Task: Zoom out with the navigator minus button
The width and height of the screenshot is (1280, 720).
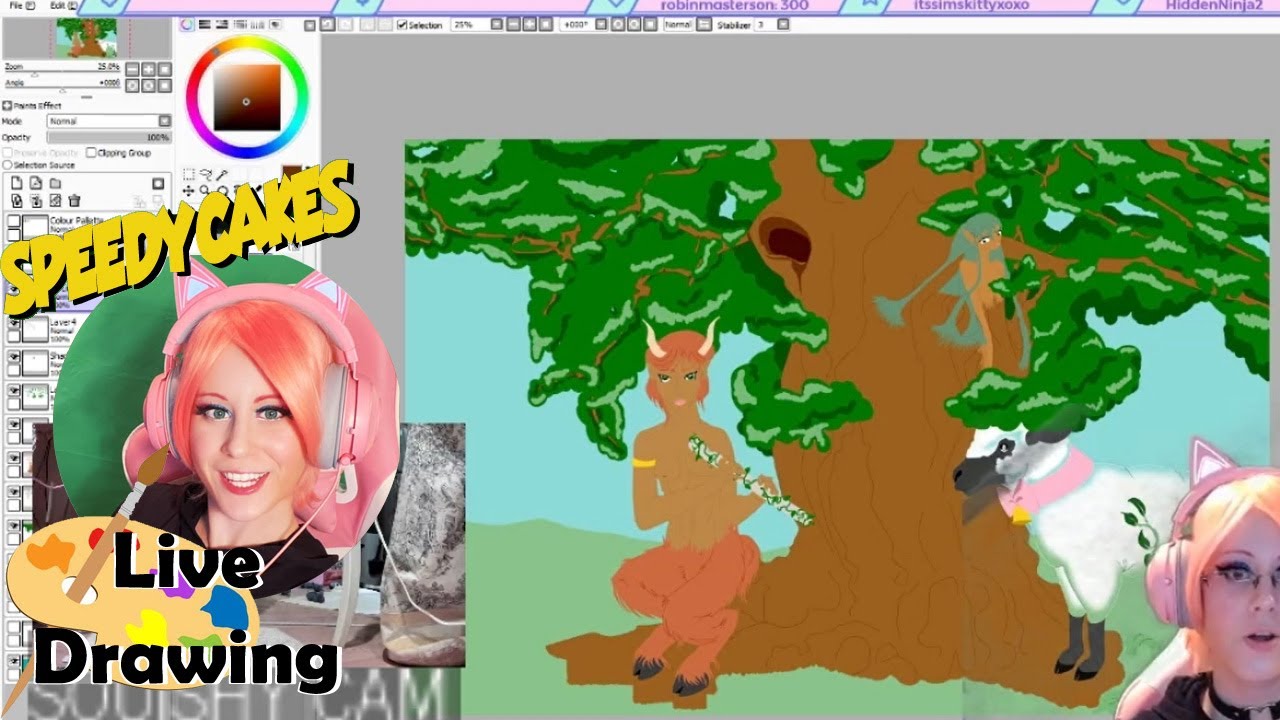Action: pyautogui.click(x=132, y=70)
